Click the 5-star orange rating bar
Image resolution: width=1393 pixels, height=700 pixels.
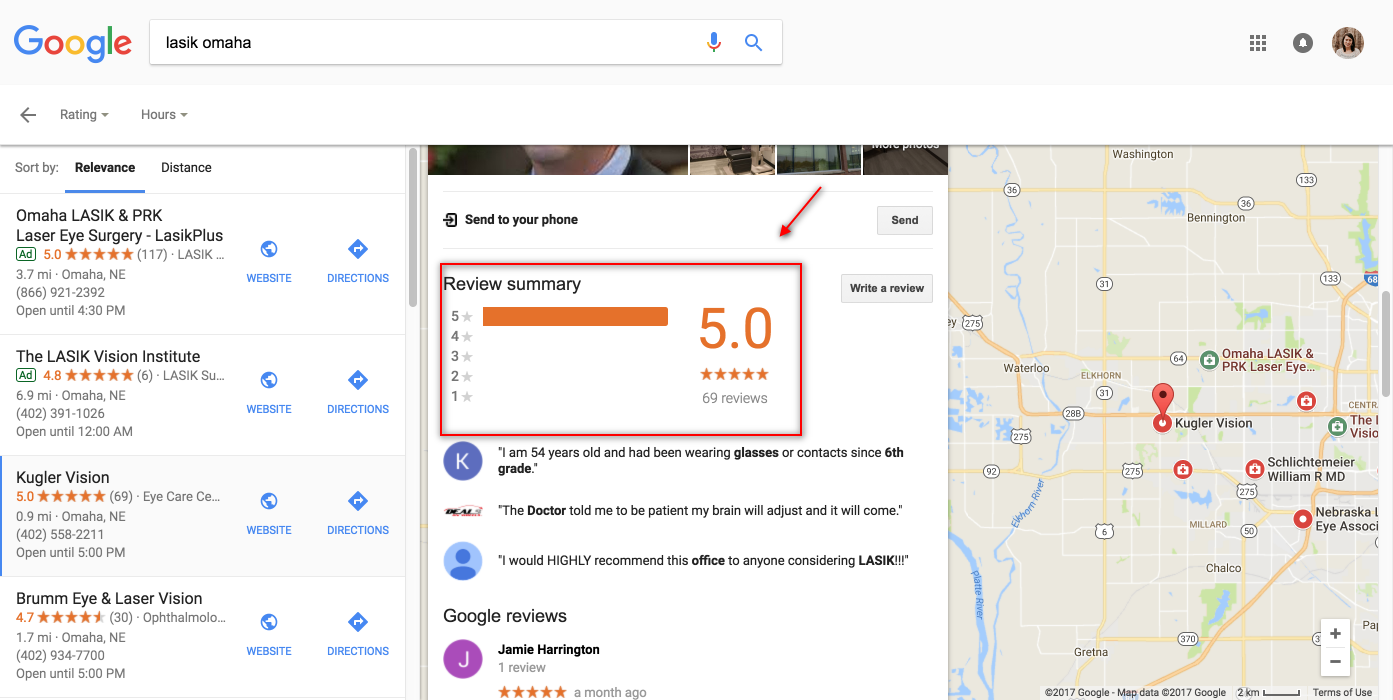click(x=575, y=317)
